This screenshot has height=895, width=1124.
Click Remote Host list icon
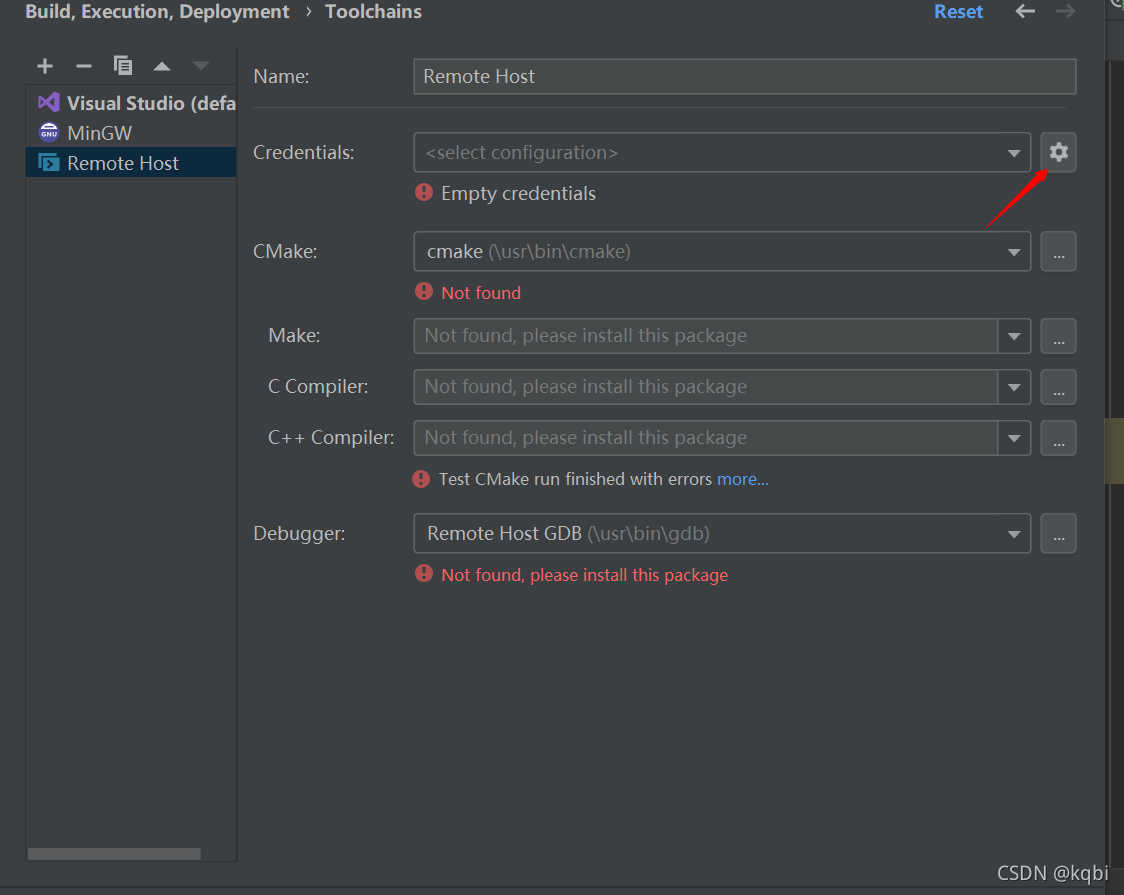click(49, 163)
